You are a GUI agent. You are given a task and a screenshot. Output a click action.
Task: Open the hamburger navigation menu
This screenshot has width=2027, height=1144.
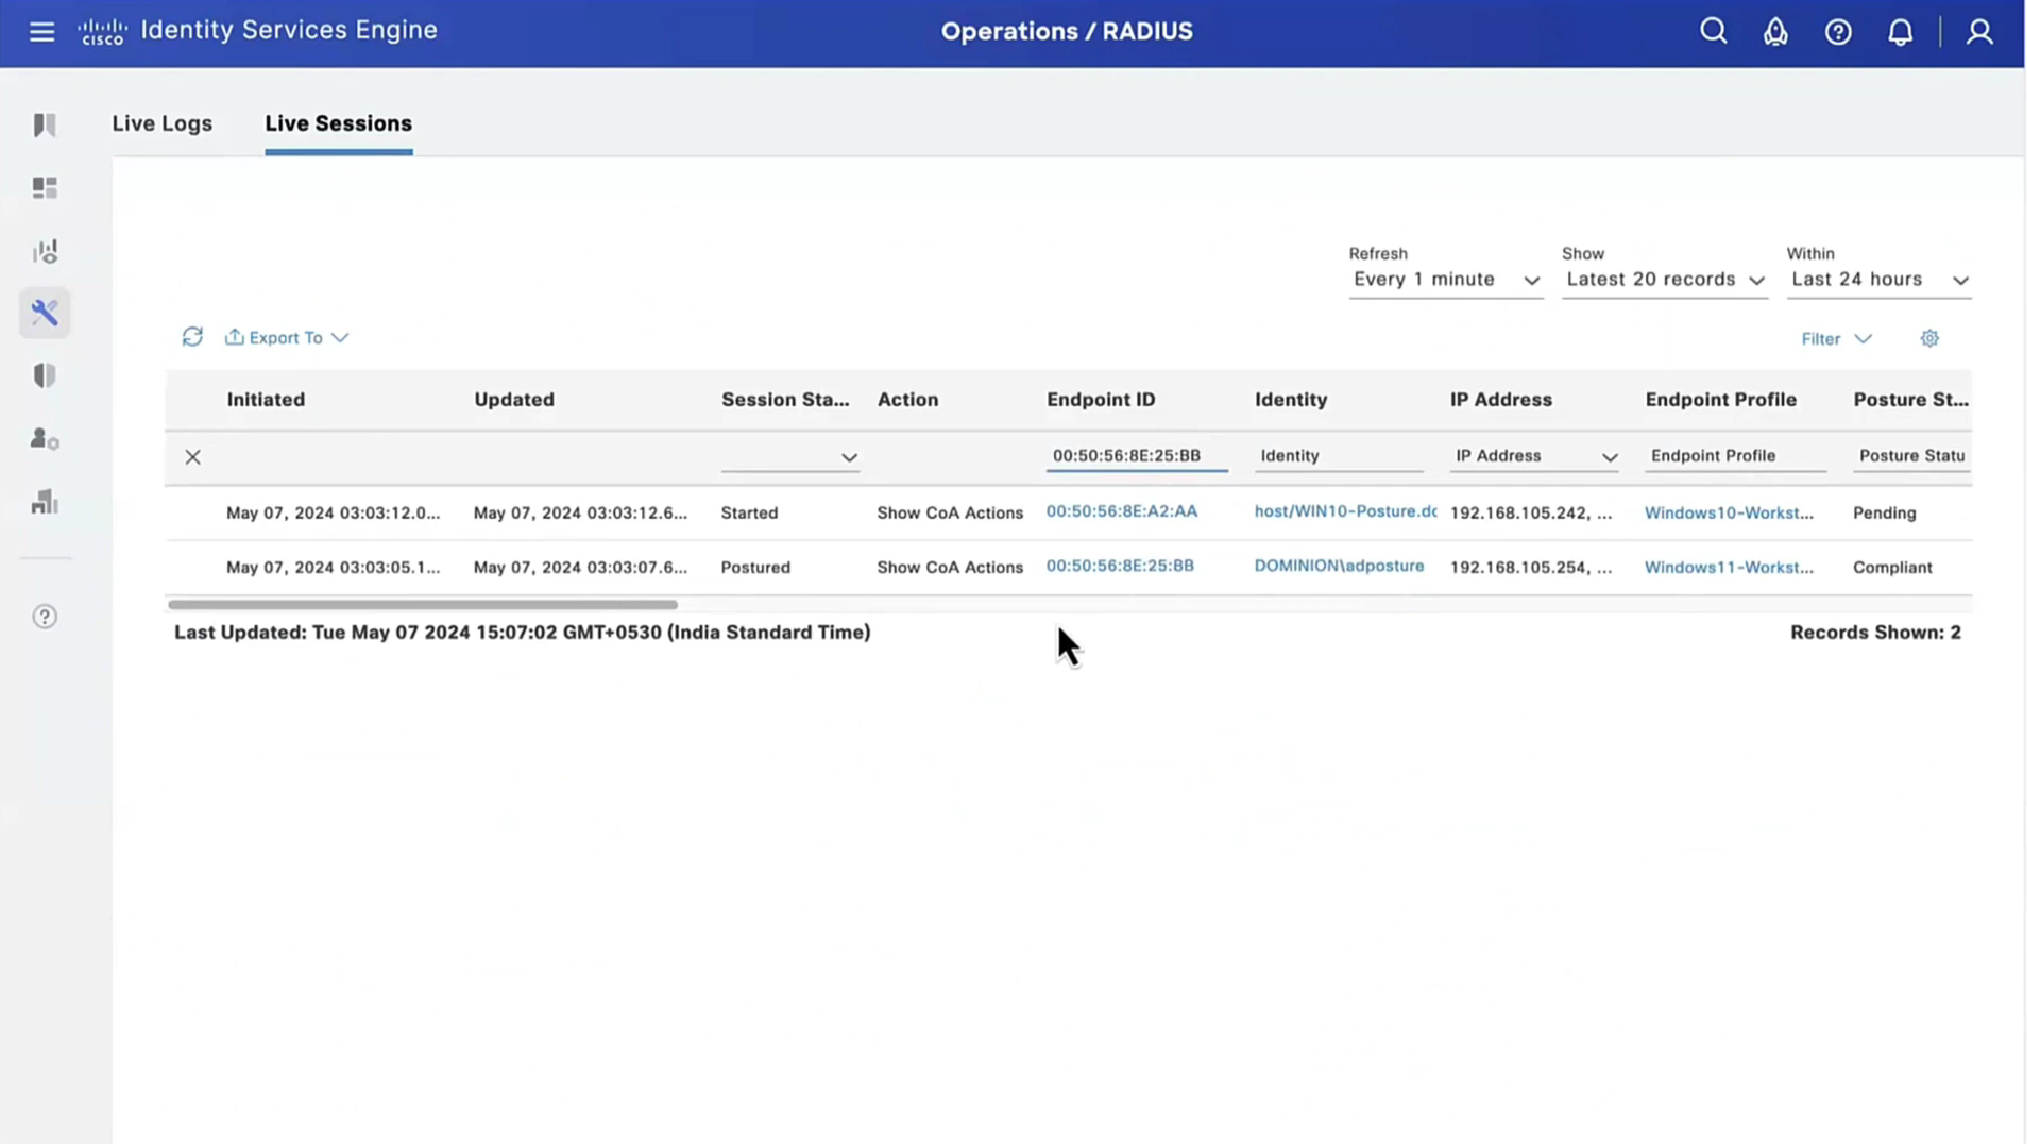point(41,32)
